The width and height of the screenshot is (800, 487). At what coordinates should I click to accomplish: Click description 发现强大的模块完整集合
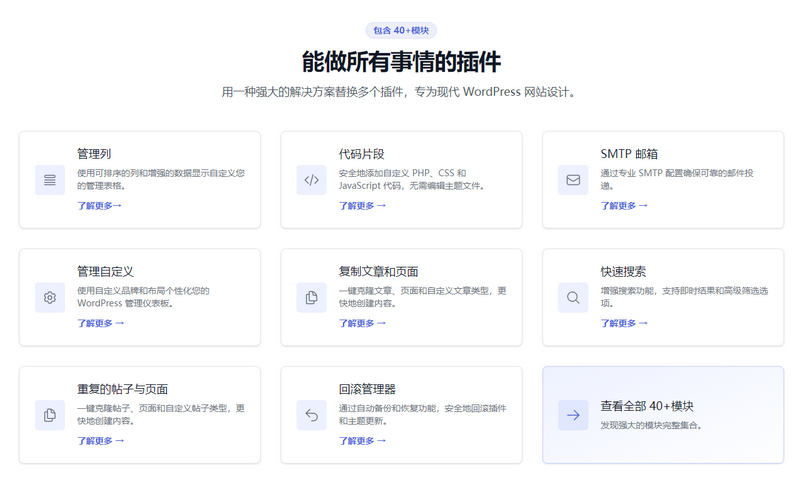(651, 425)
